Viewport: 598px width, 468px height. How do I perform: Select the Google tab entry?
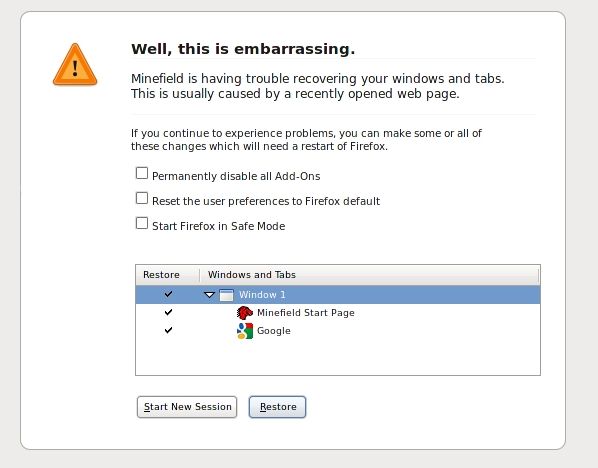[x=338, y=331]
